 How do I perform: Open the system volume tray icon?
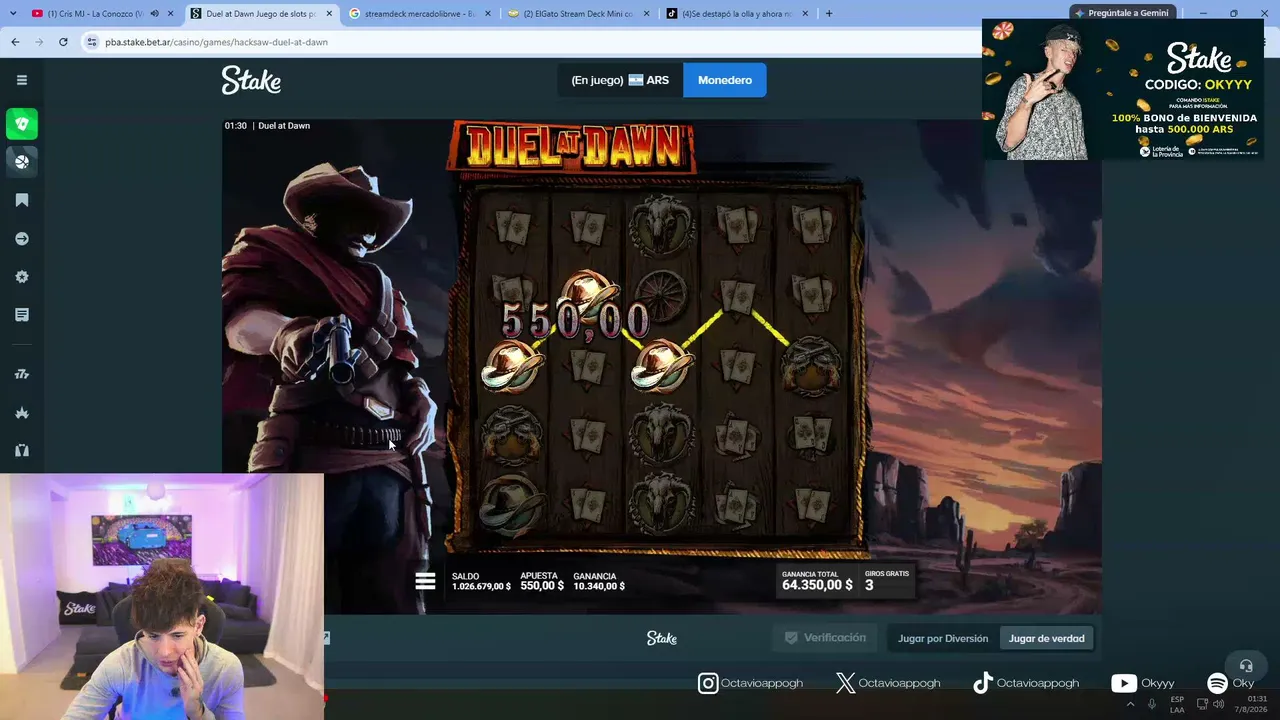pos(1219,704)
